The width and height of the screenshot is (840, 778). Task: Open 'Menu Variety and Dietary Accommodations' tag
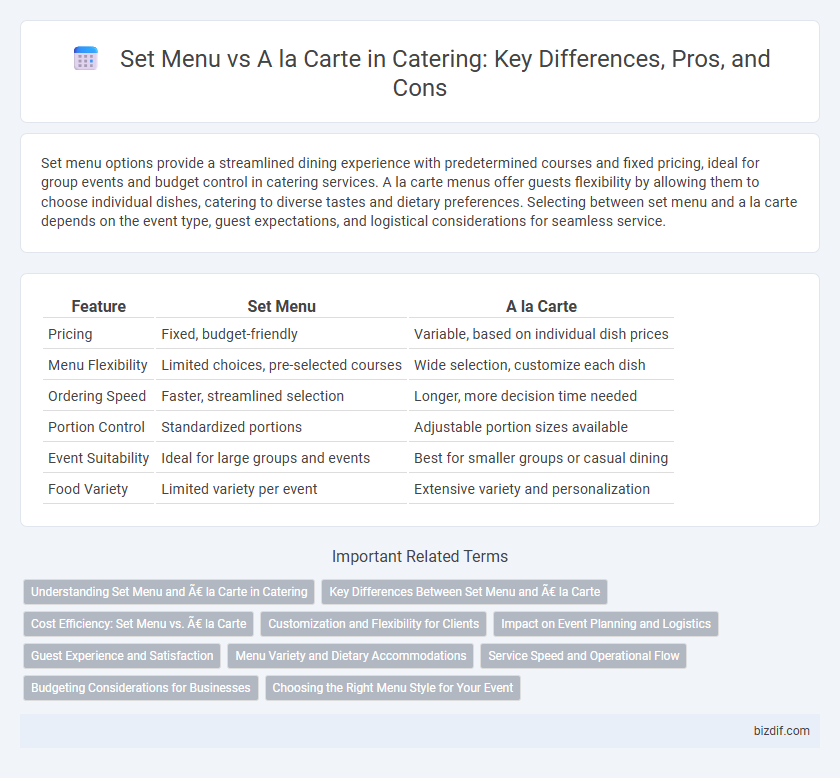(351, 655)
